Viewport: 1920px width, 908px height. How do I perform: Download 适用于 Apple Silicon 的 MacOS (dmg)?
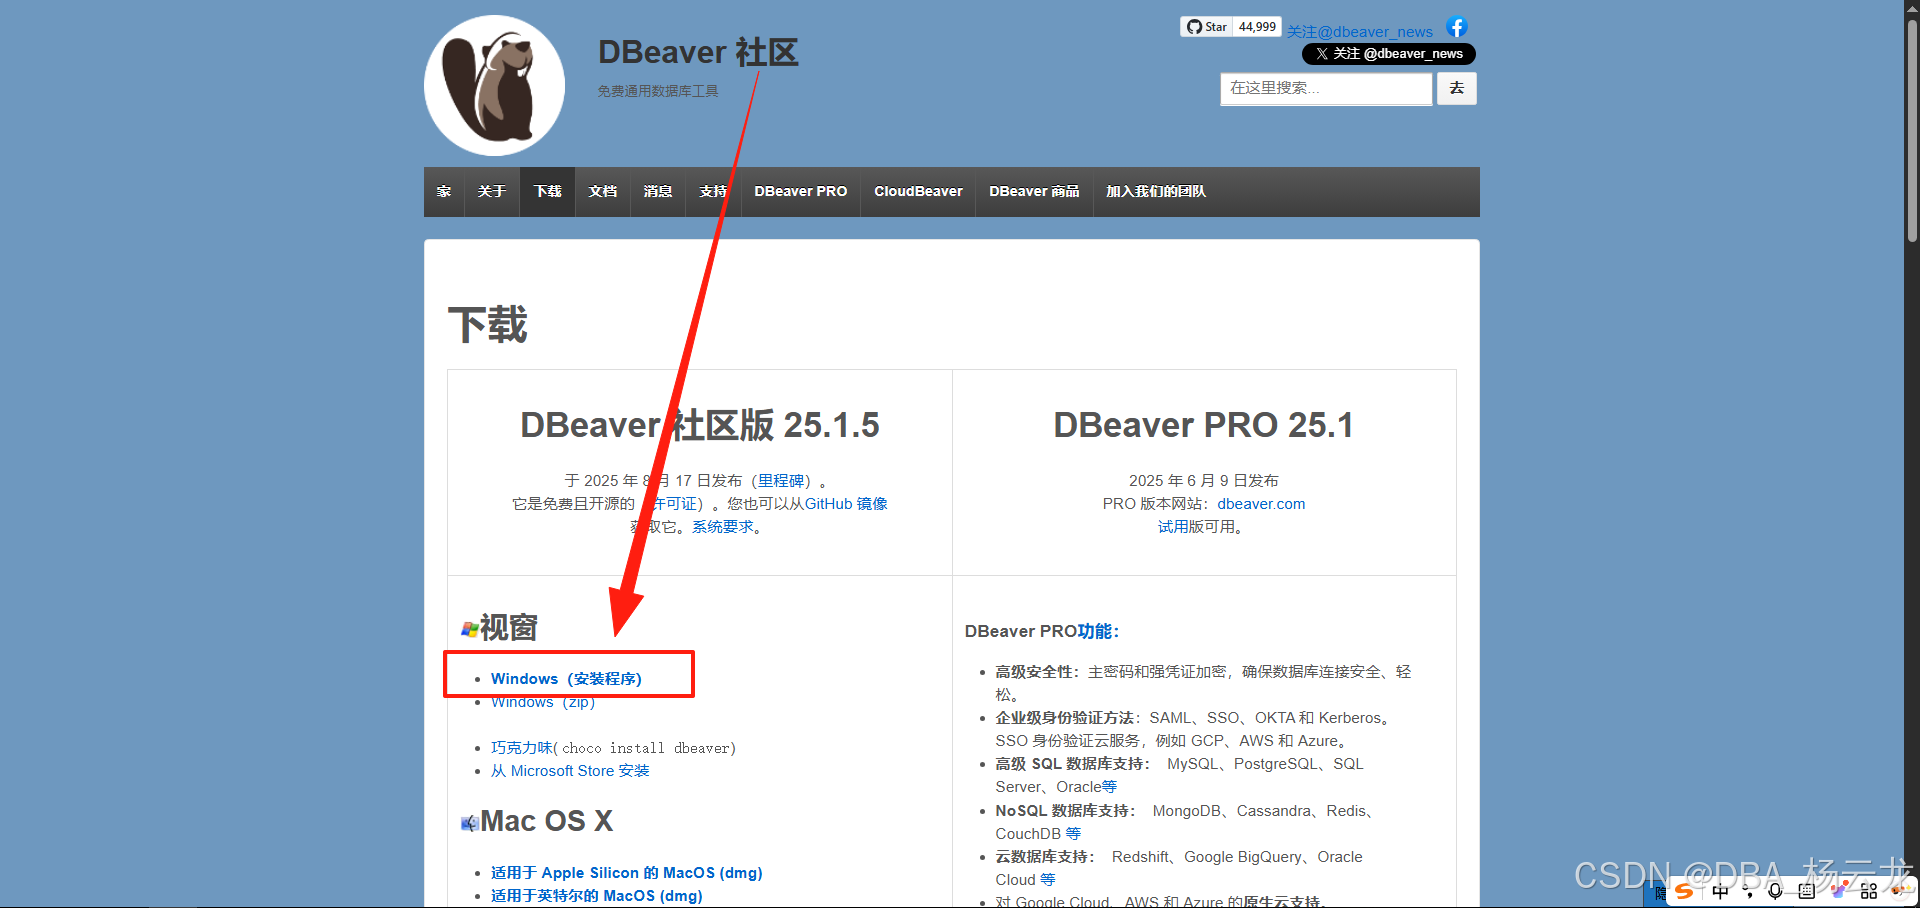(x=626, y=873)
